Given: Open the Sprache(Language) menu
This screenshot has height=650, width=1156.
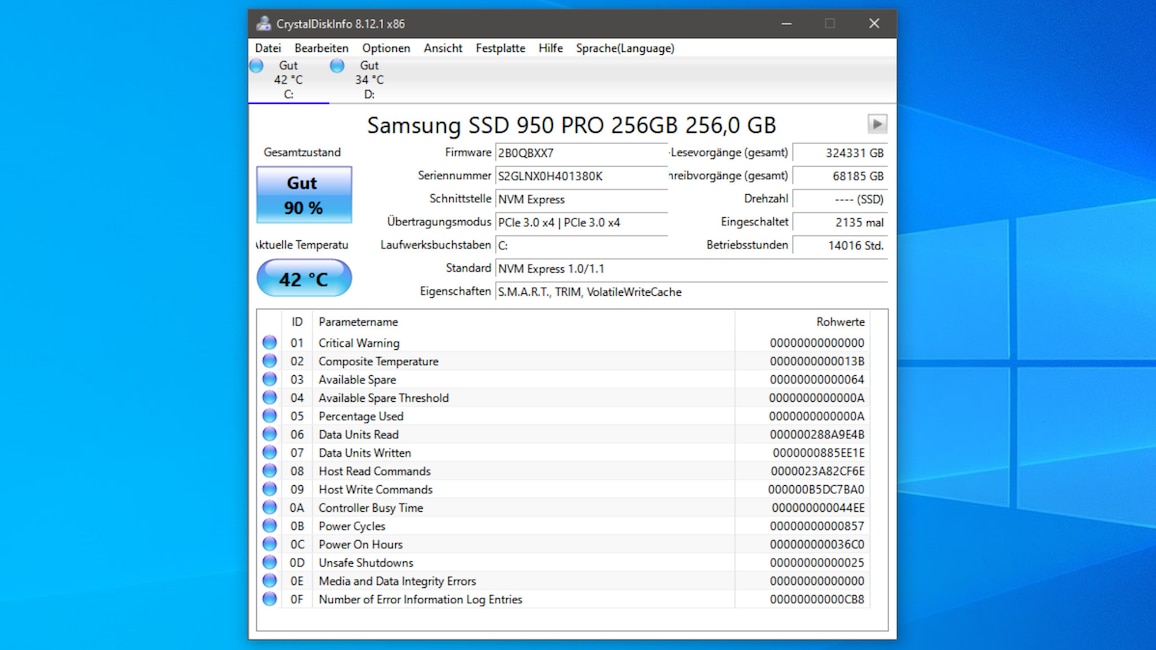Looking at the screenshot, I should [x=625, y=48].
